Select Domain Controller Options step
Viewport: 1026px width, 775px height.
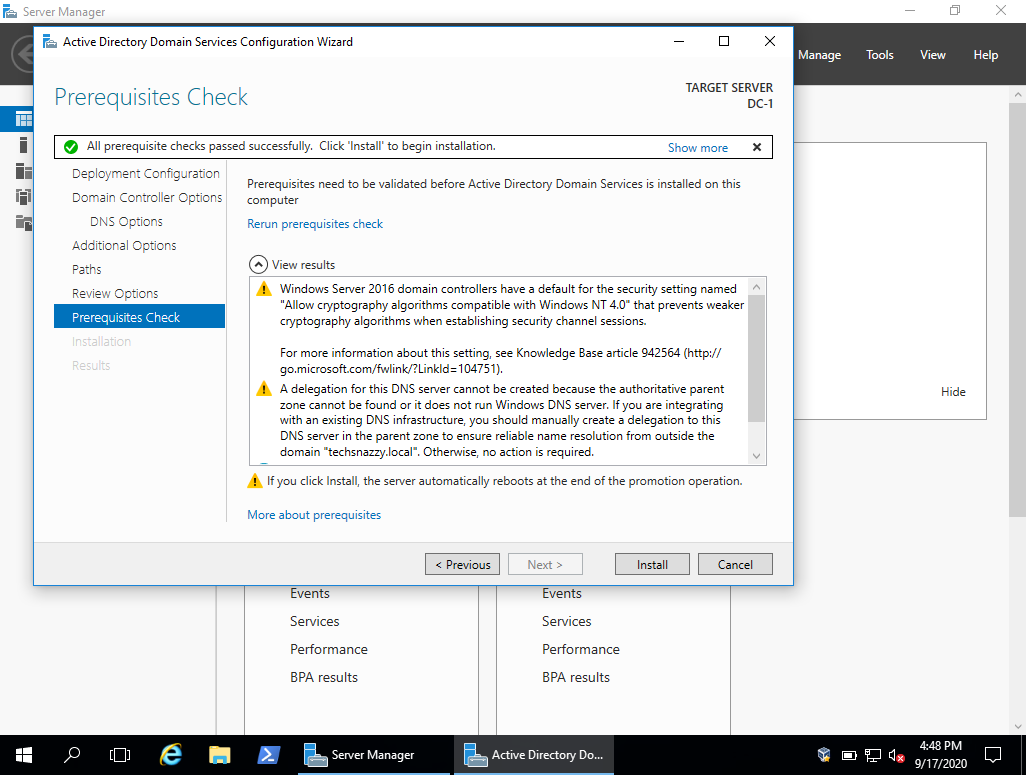coord(147,198)
